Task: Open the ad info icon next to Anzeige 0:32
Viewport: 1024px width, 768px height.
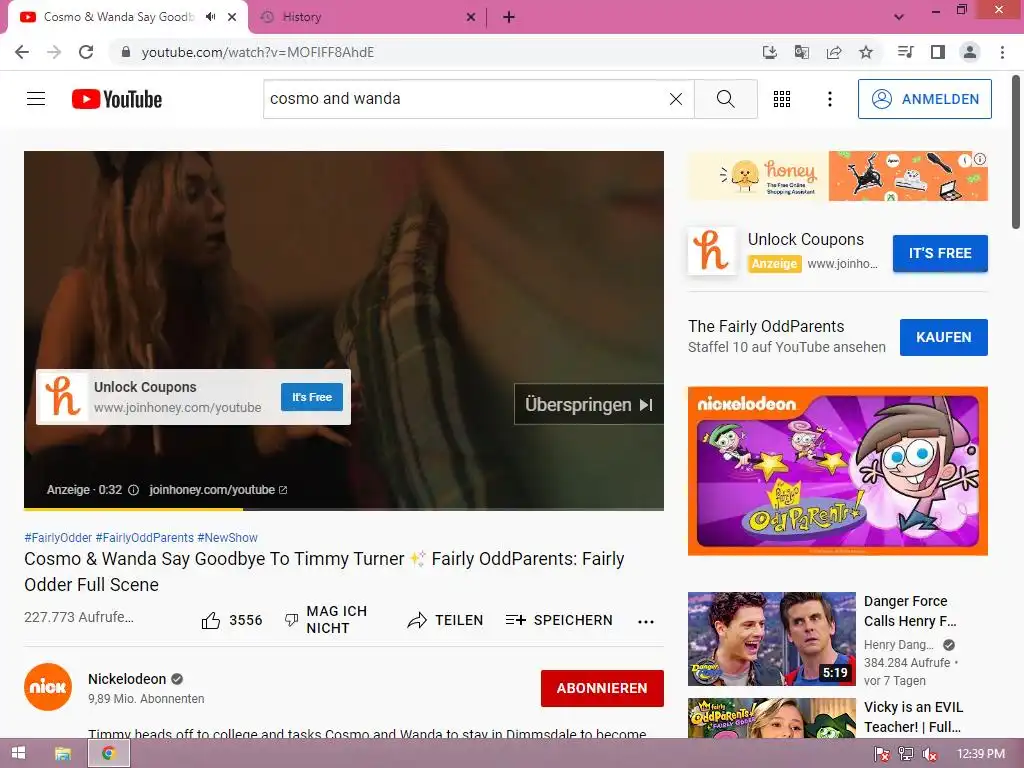Action: [x=133, y=490]
